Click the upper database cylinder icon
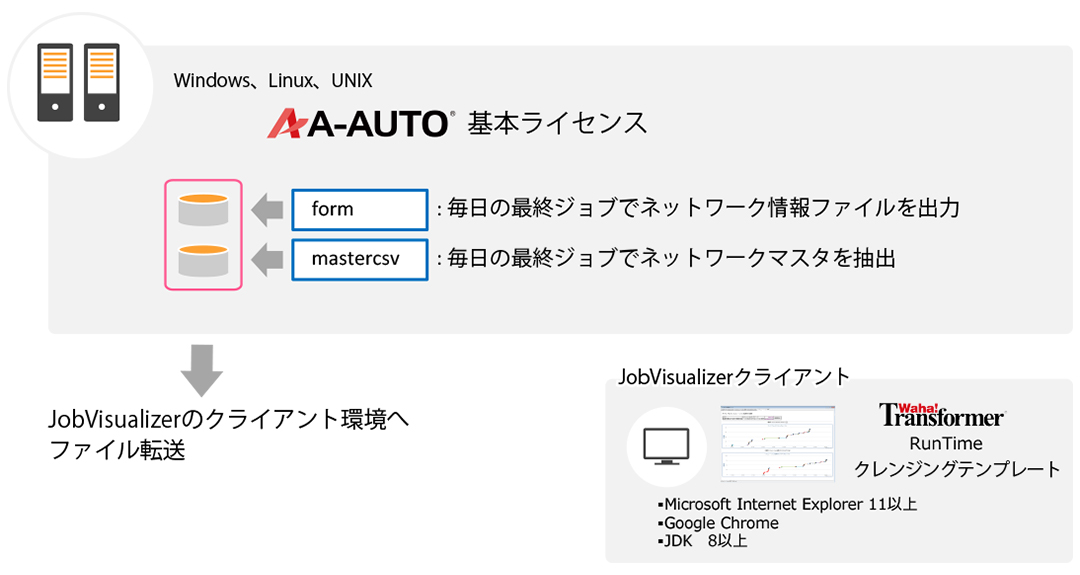1080x575 pixels. (203, 210)
